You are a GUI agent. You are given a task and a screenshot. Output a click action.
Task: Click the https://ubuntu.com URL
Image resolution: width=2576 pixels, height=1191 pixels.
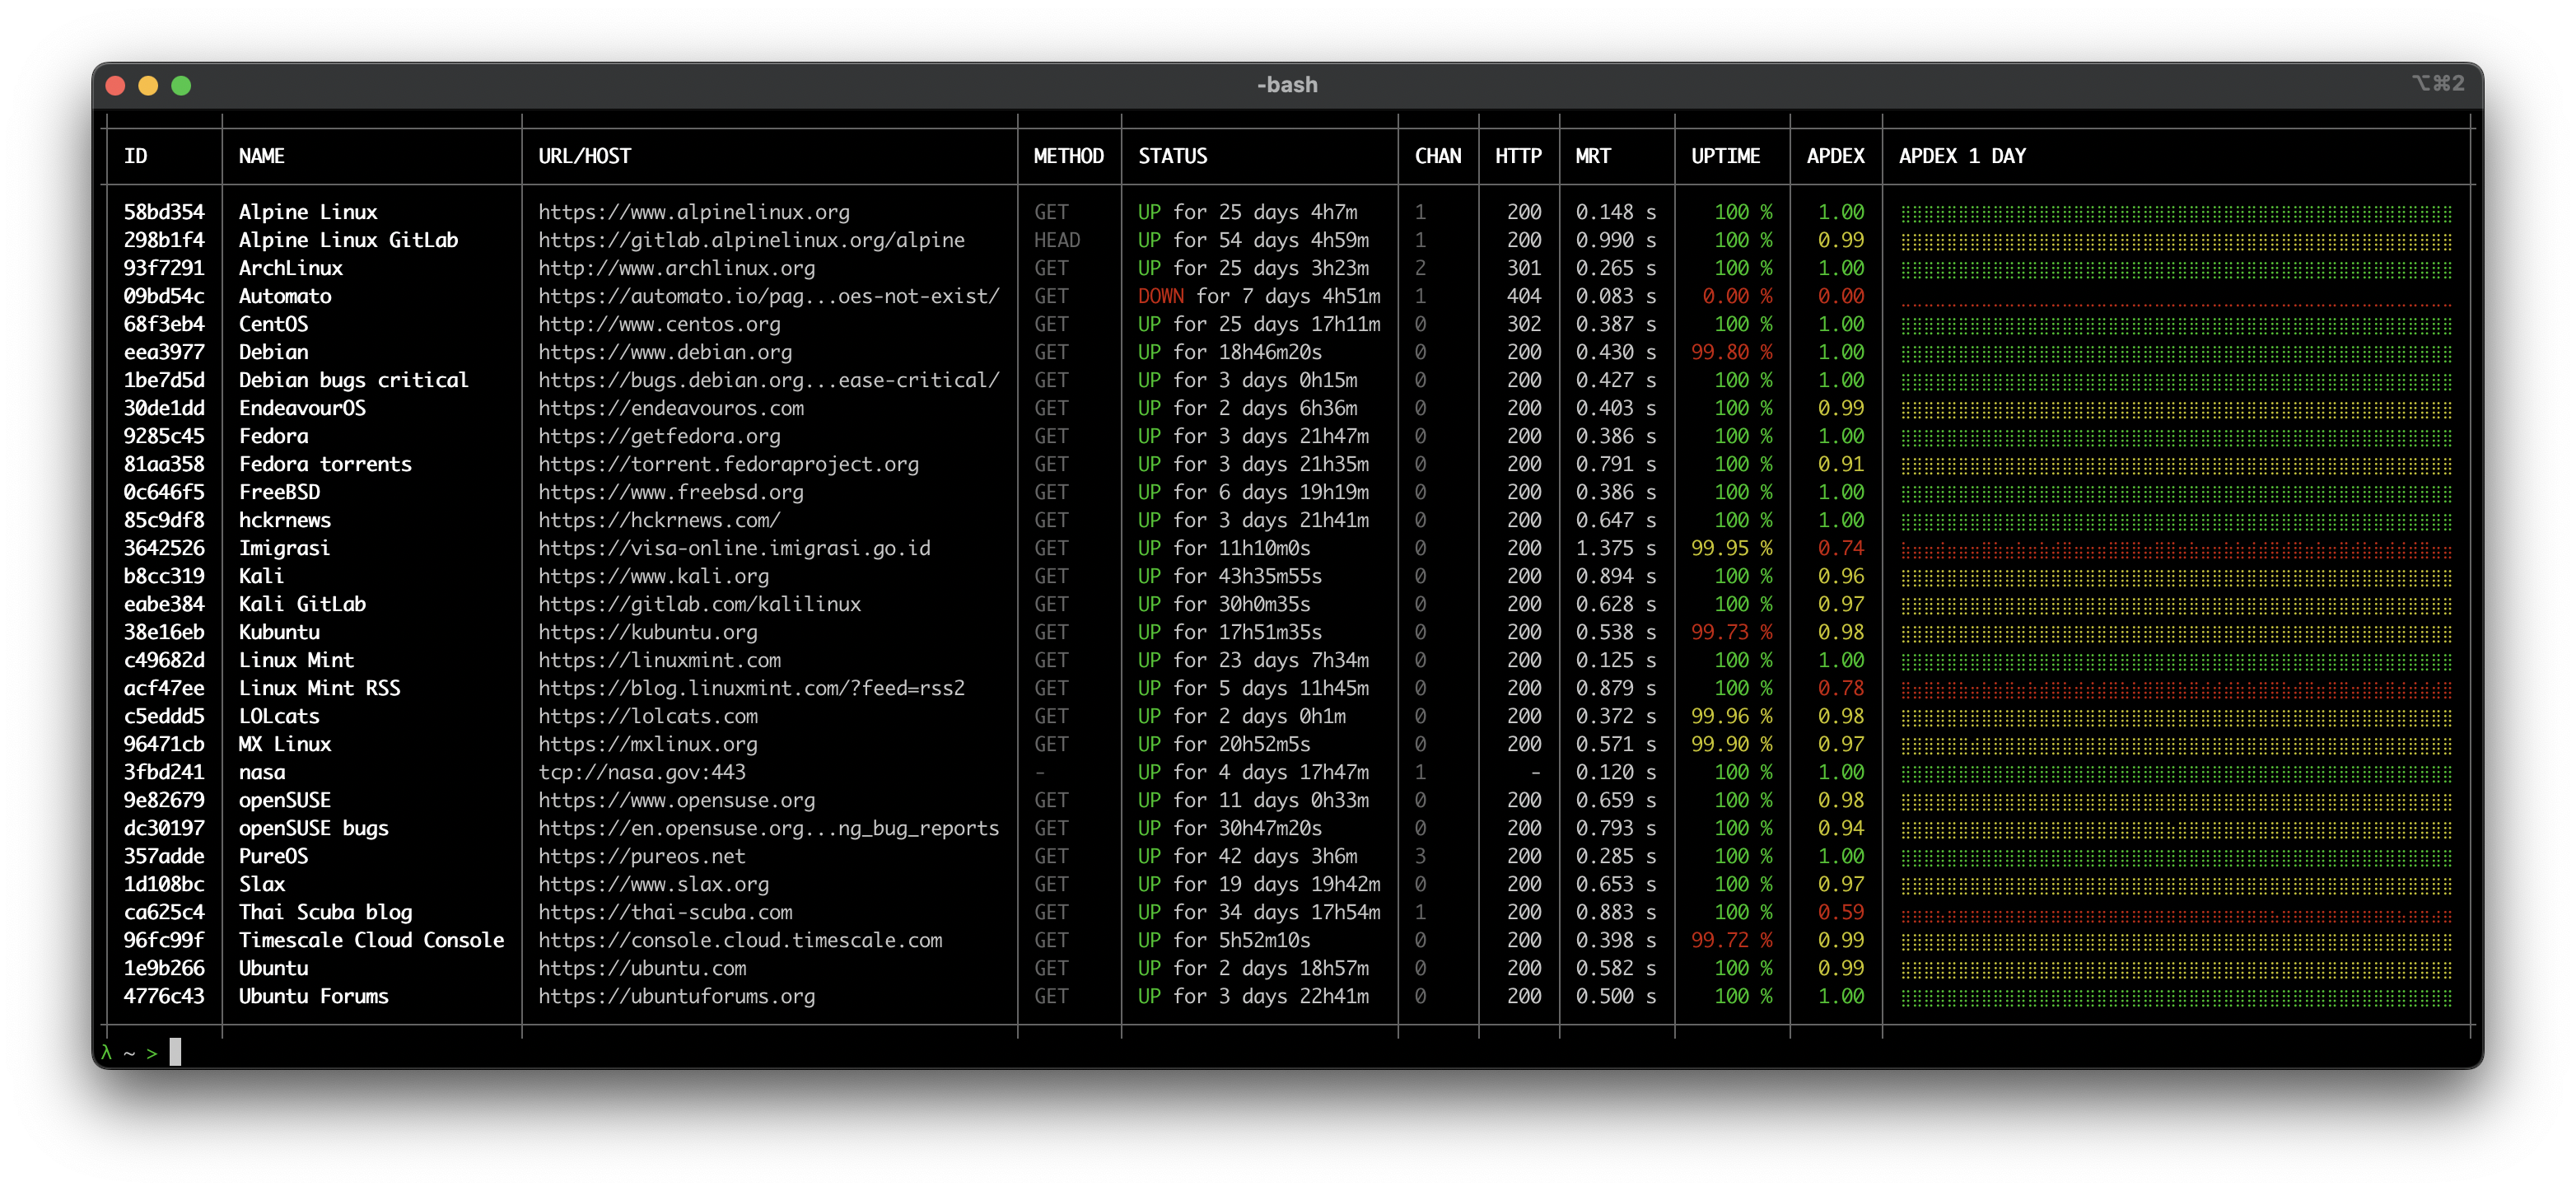pyautogui.click(x=641, y=968)
